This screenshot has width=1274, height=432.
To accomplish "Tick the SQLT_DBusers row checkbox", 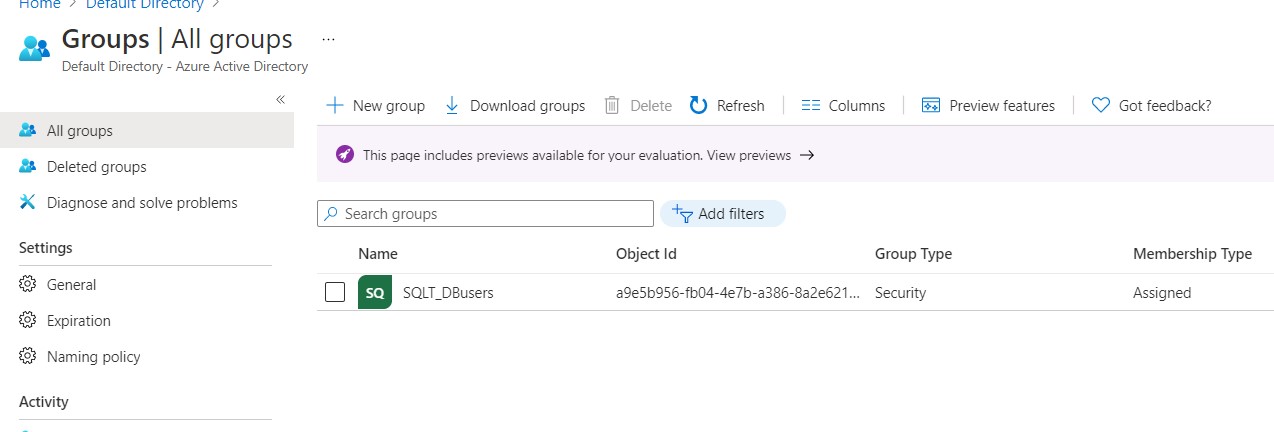I will click(335, 293).
